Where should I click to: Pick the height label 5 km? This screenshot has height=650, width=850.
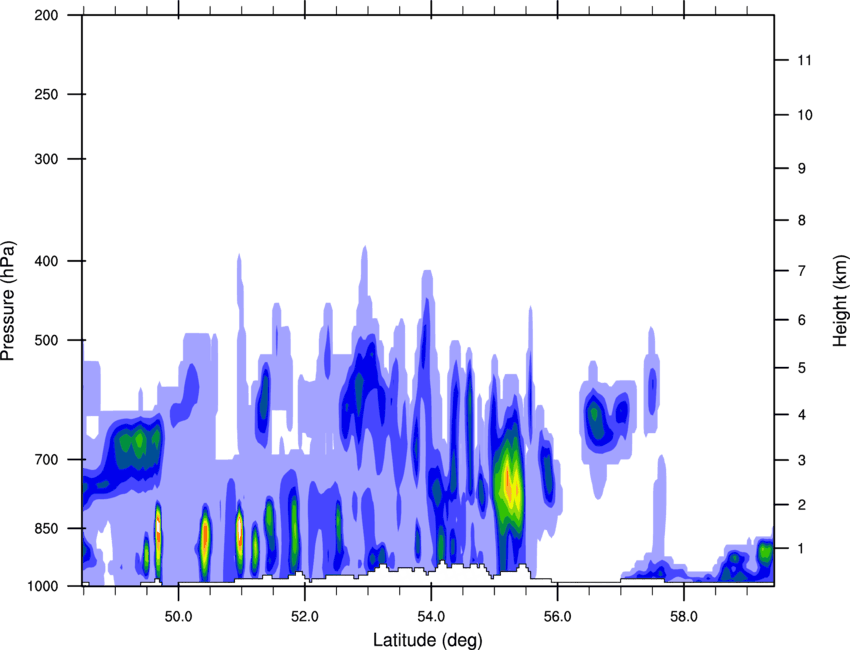pyautogui.click(x=801, y=368)
